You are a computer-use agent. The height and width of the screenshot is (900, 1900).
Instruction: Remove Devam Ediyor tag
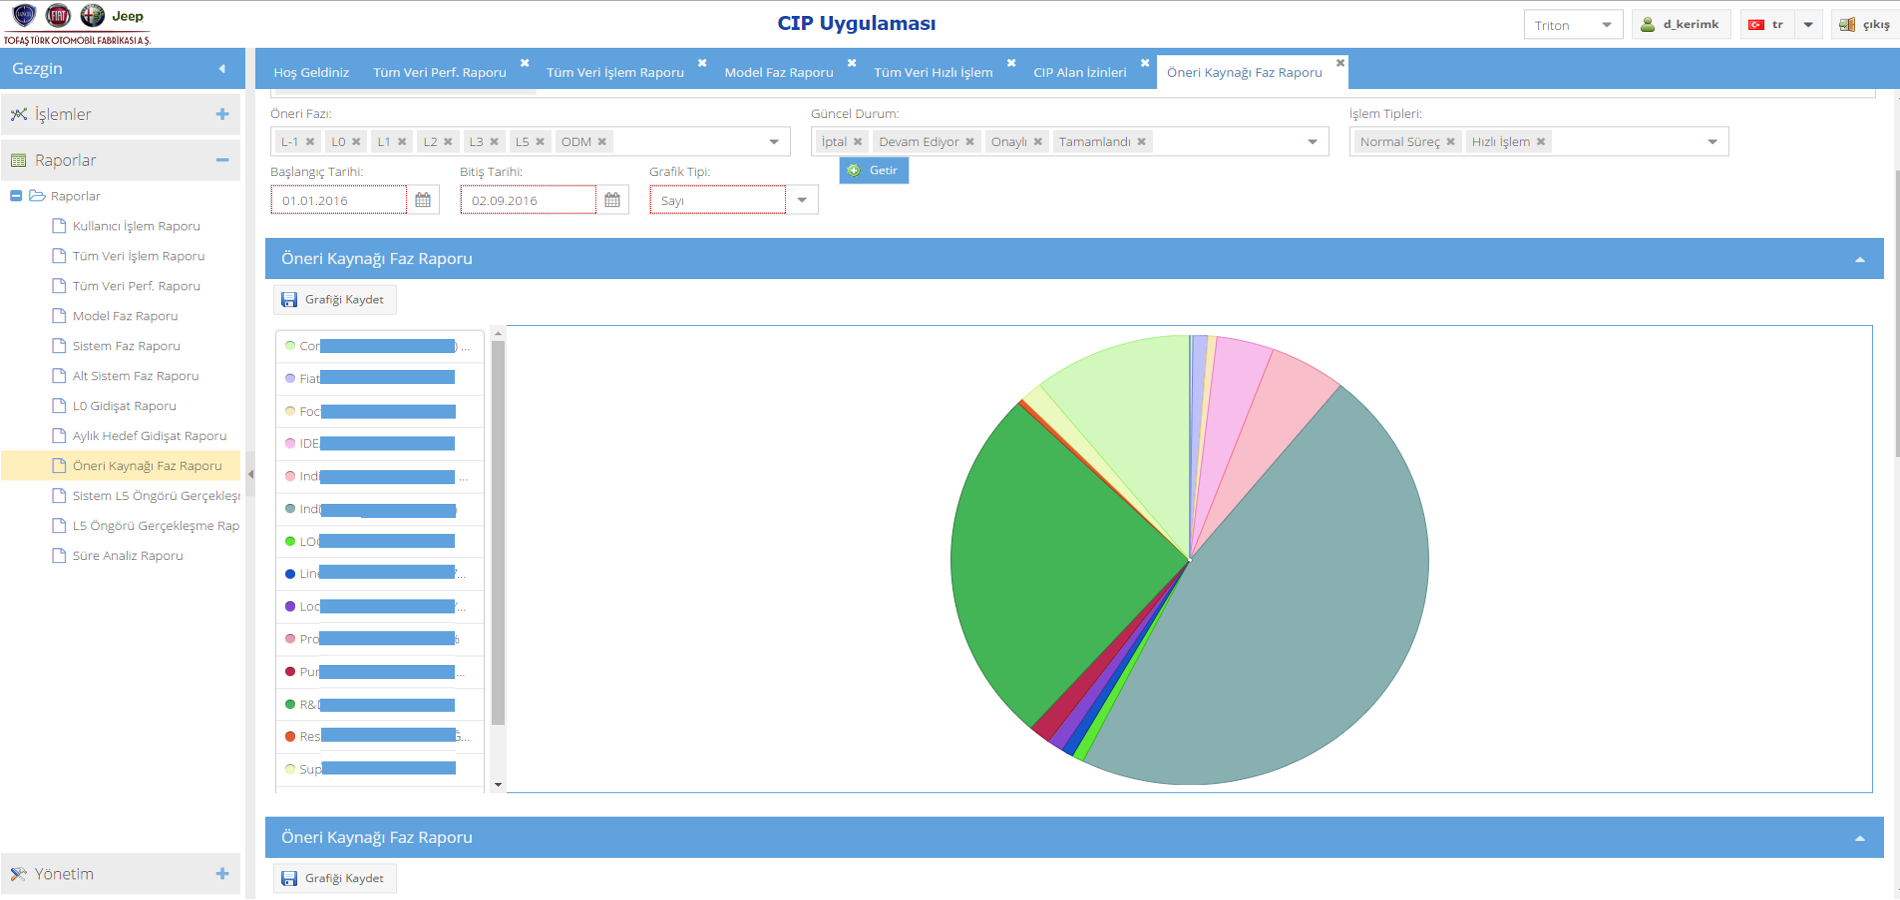pos(970,142)
